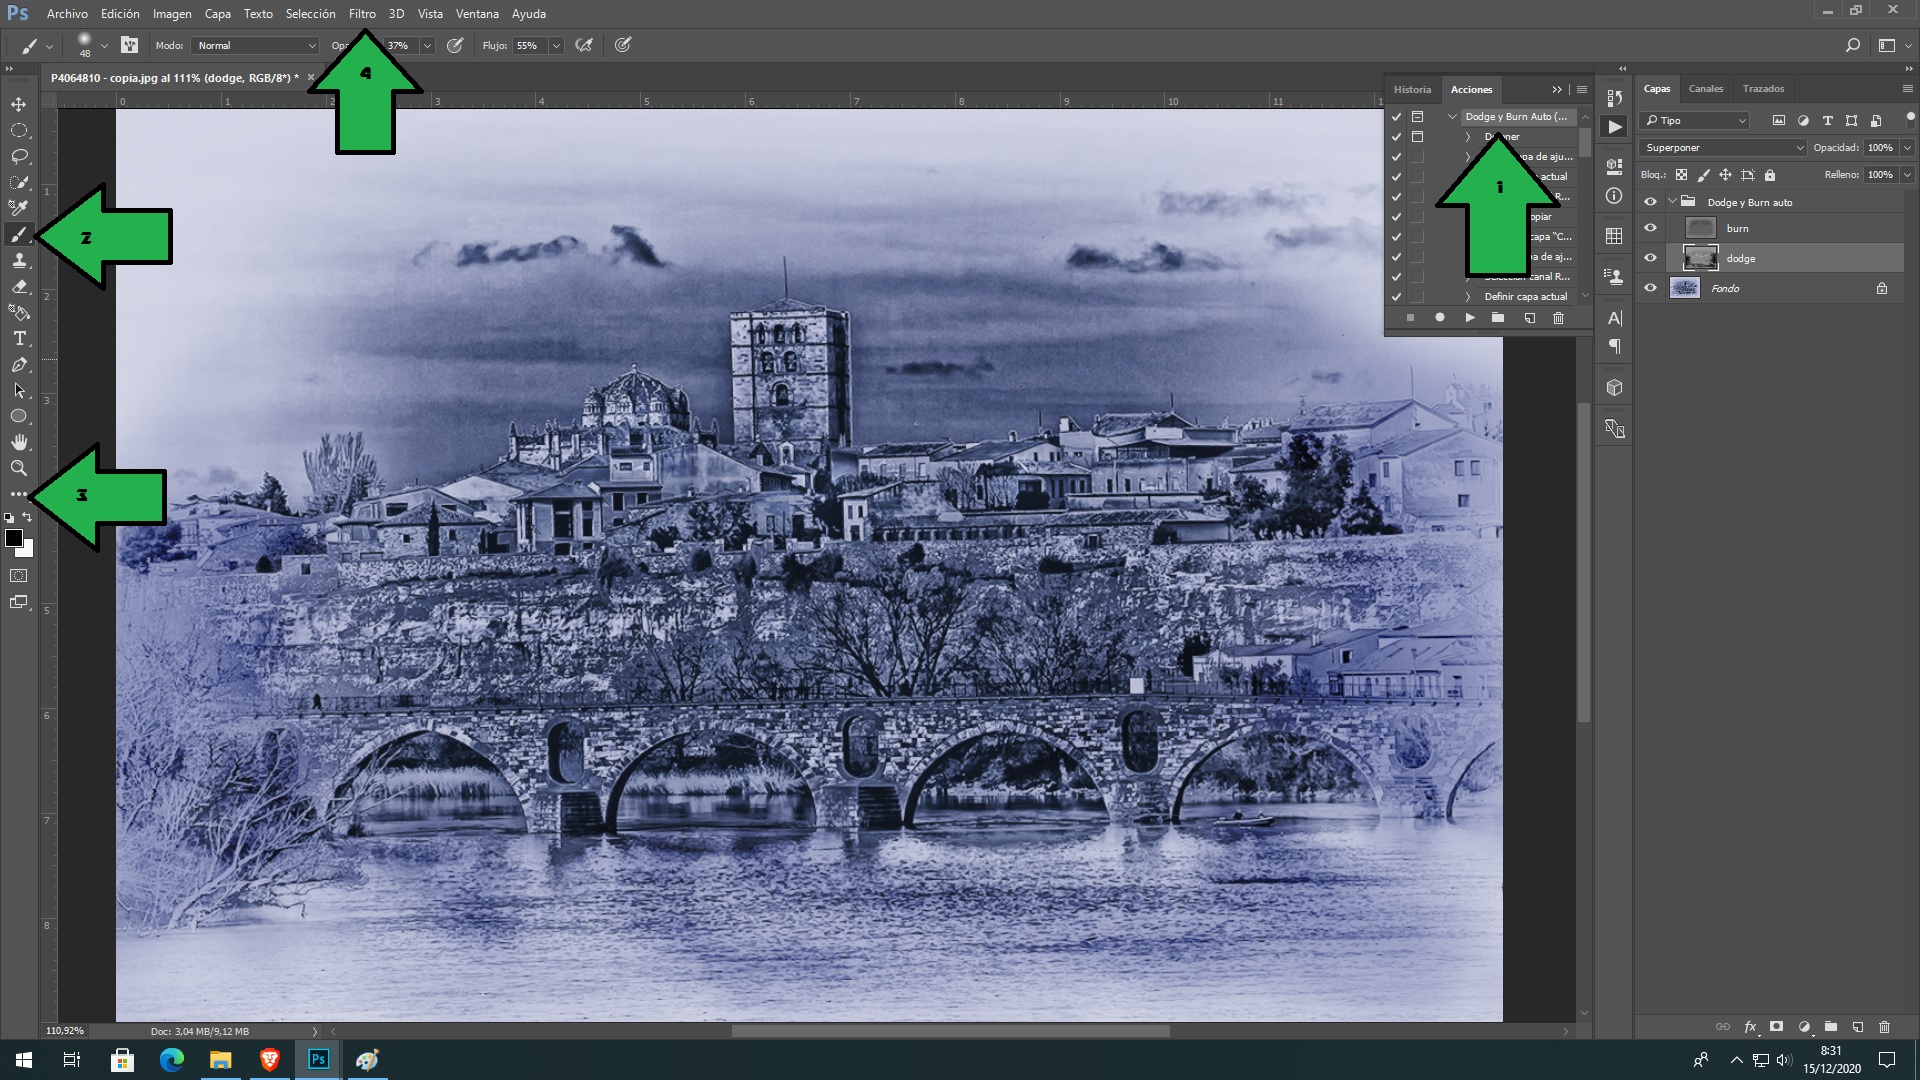Start recording an action
Image resolution: width=1920 pixels, height=1080 pixels.
point(1439,318)
